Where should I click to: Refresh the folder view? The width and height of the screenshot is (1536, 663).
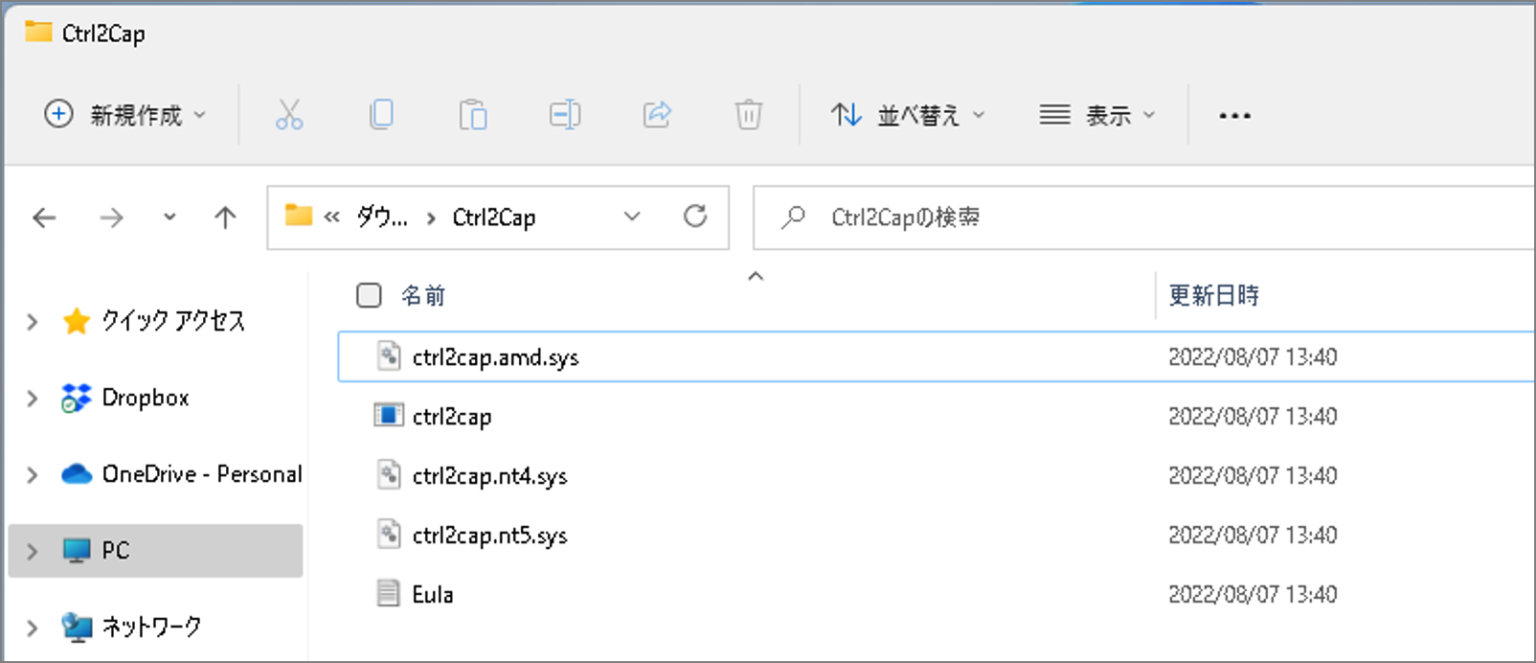click(x=695, y=216)
